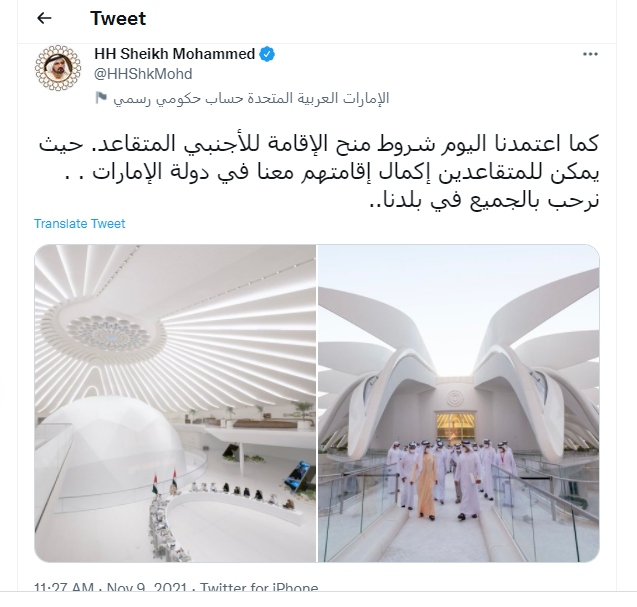
Task: Open the @HHShkMohd handle
Action: tap(143, 74)
